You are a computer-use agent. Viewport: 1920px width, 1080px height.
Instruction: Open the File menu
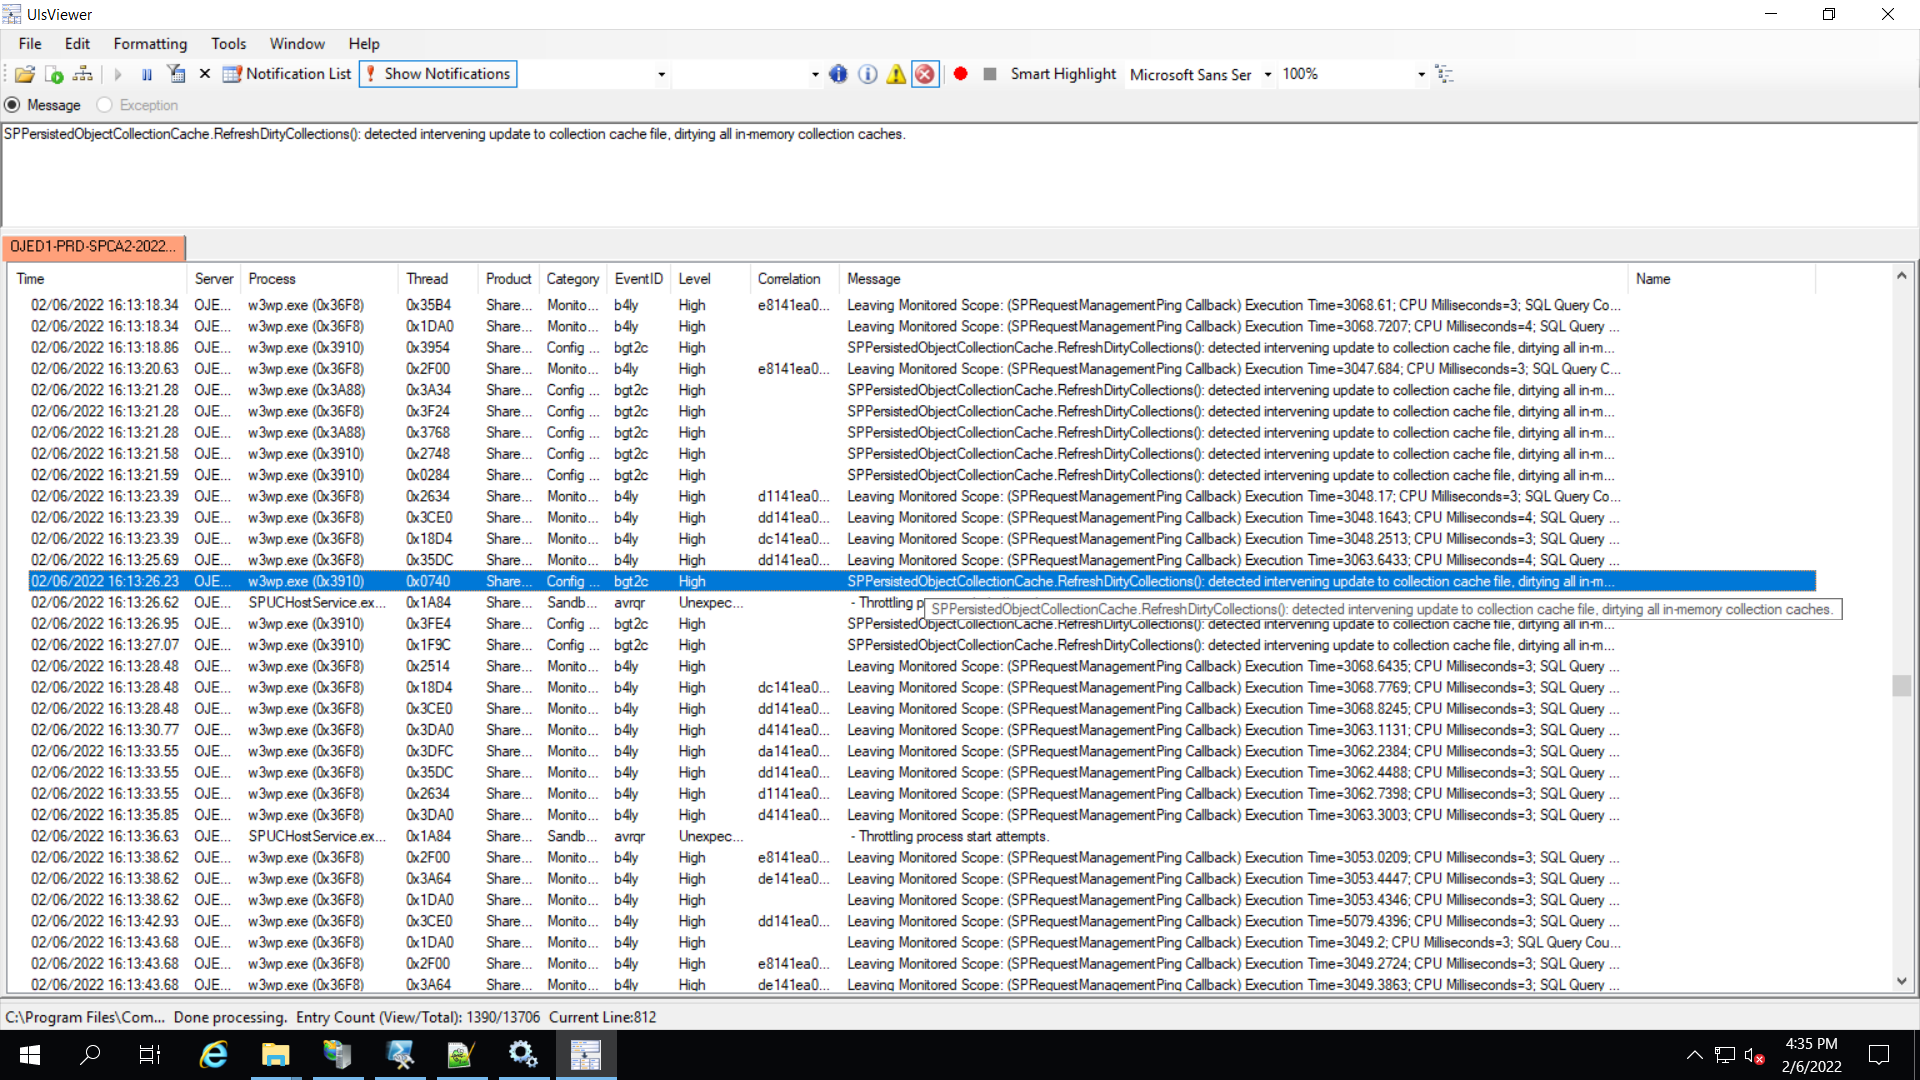click(30, 44)
